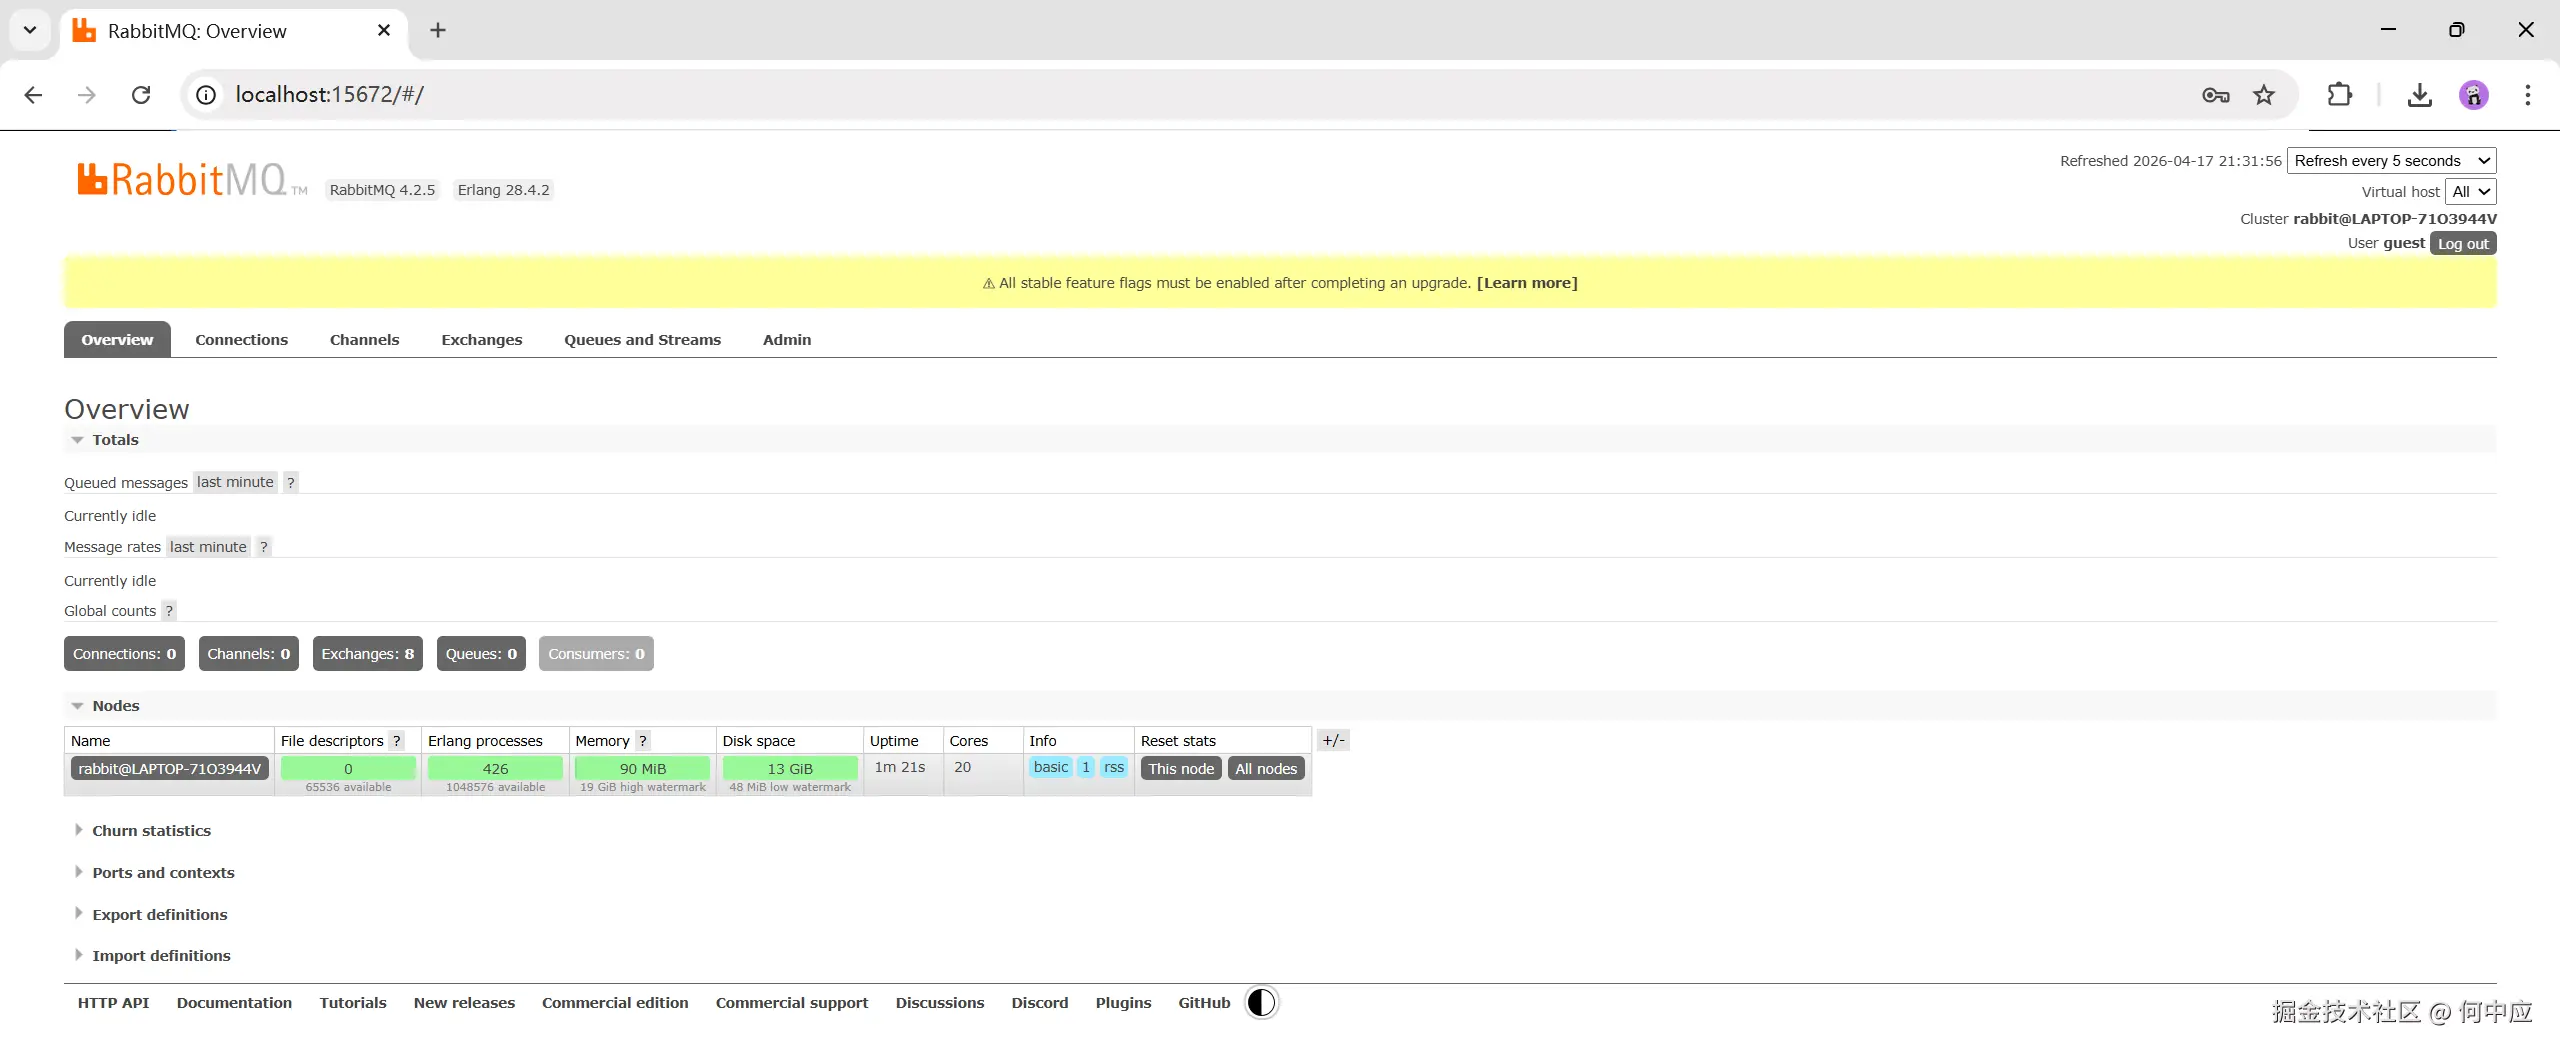Open help for File descriptors column

pos(397,741)
